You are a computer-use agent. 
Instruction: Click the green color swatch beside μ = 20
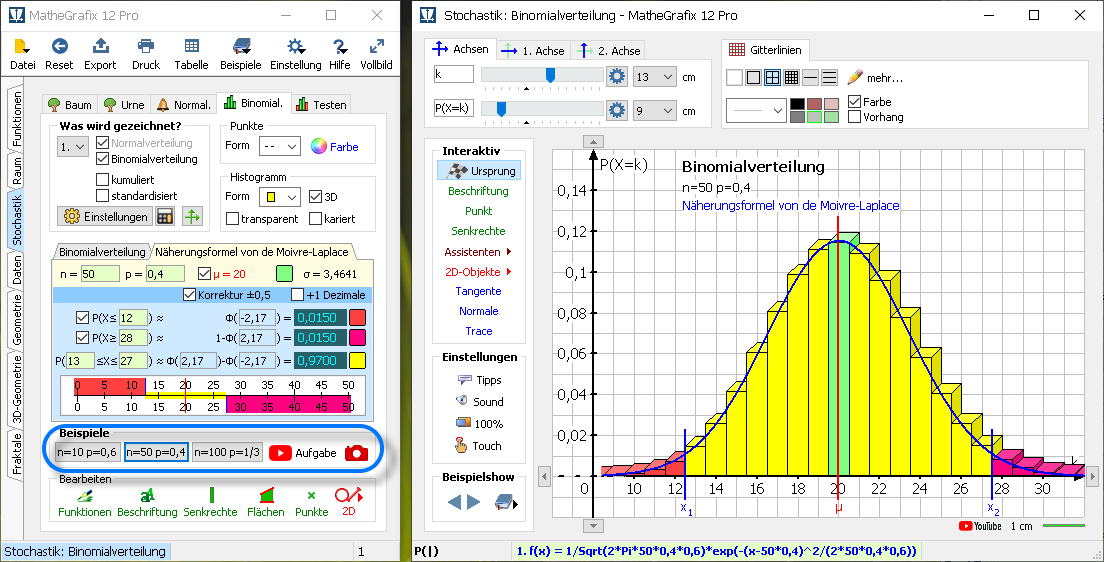coord(284,274)
